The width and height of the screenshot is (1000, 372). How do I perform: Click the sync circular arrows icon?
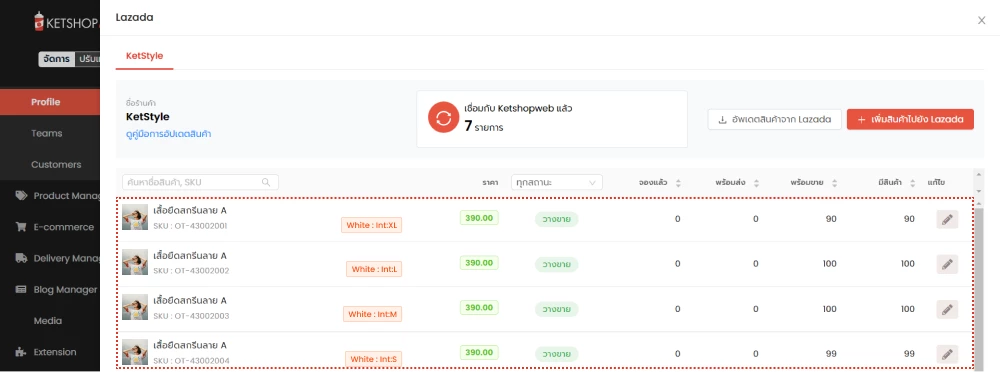pos(443,118)
